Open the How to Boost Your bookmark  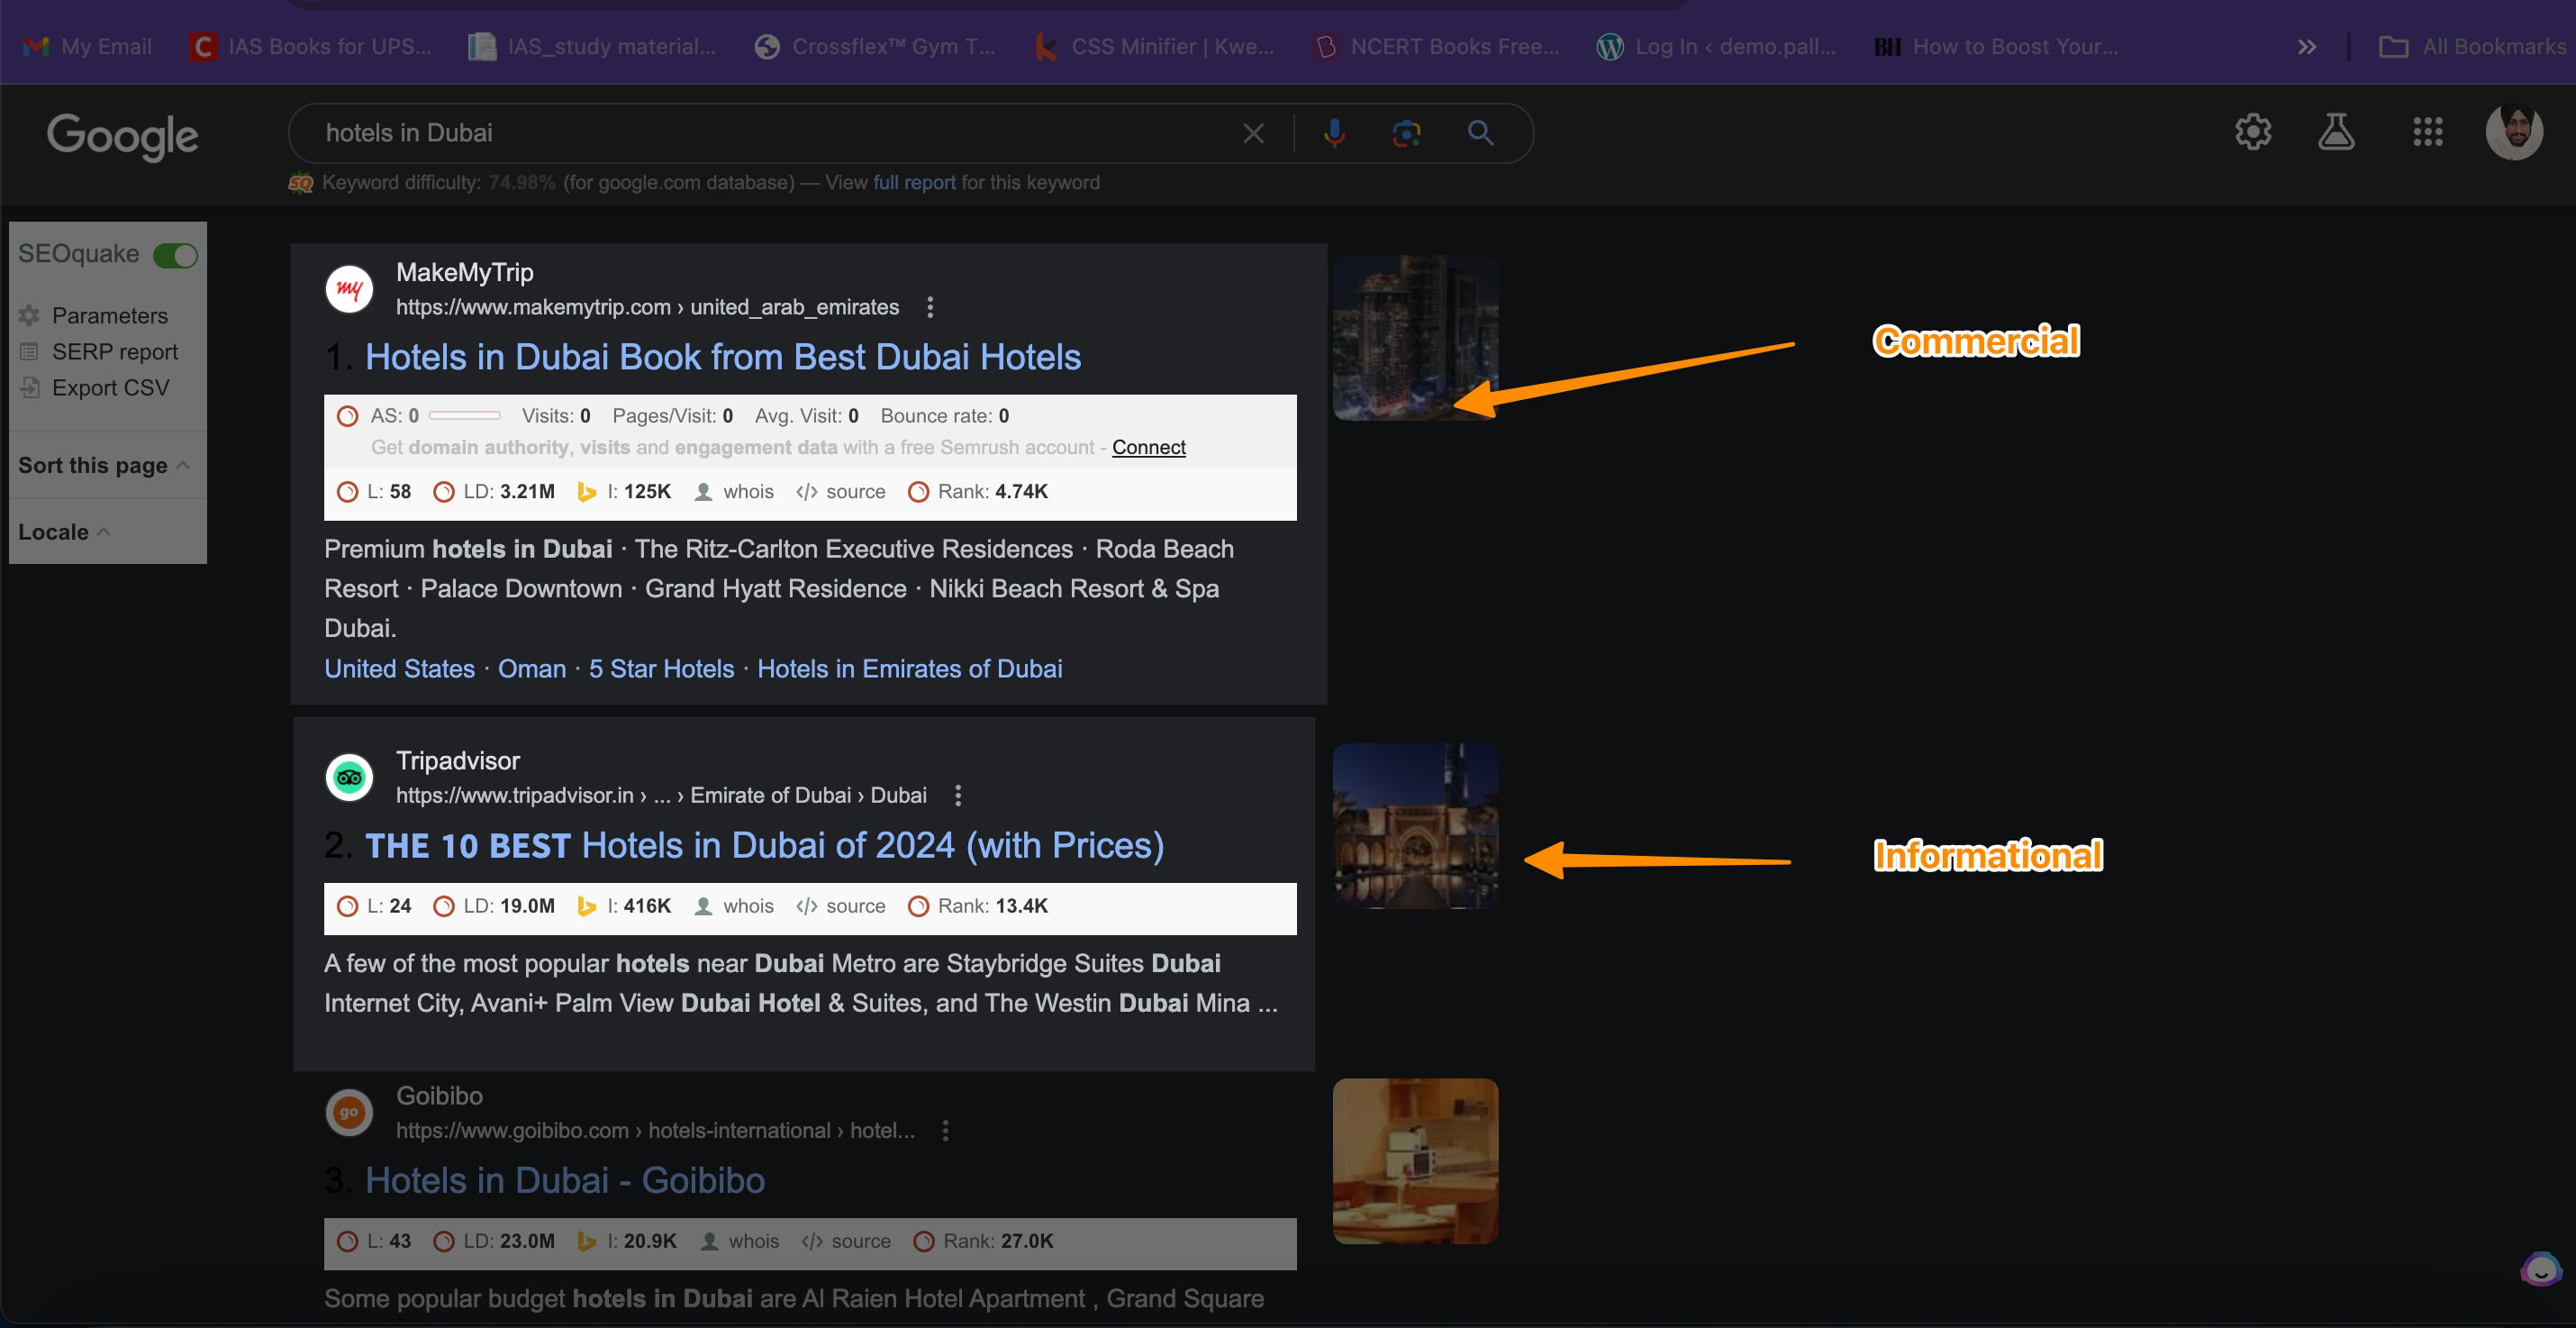coord(1996,46)
